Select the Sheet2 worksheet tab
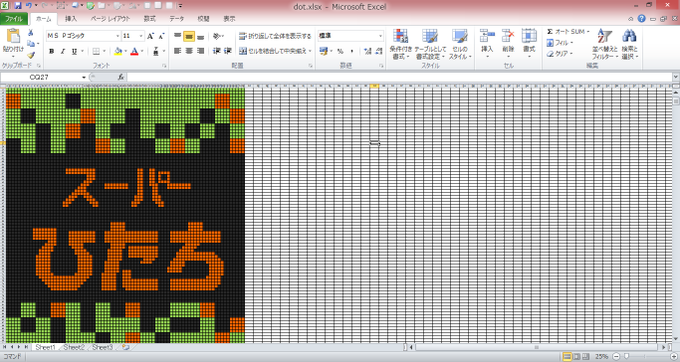The width and height of the screenshot is (680, 362). (73, 347)
